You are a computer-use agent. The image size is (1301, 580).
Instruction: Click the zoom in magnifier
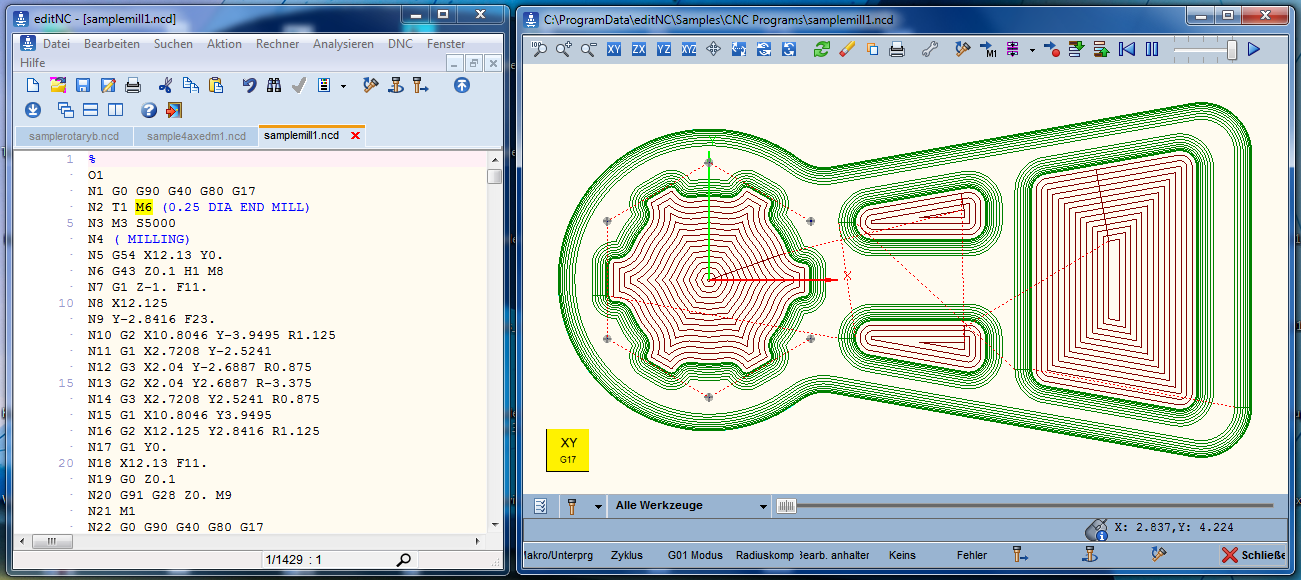564,49
